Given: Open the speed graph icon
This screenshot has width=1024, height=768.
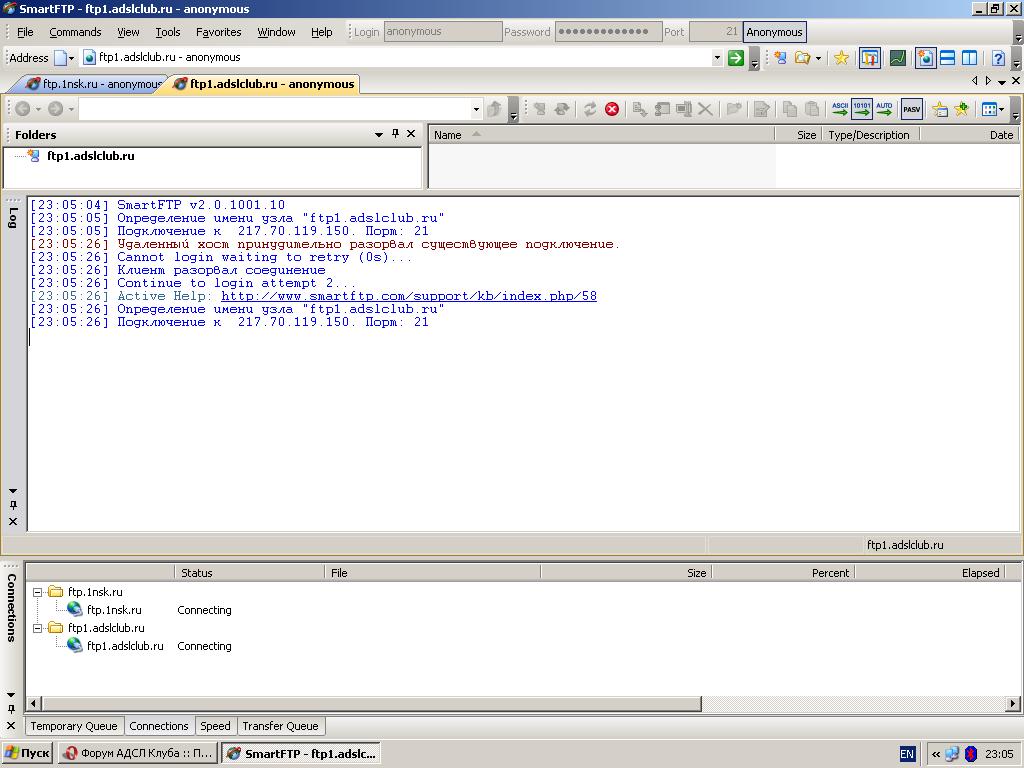Looking at the screenshot, I should [x=898, y=57].
